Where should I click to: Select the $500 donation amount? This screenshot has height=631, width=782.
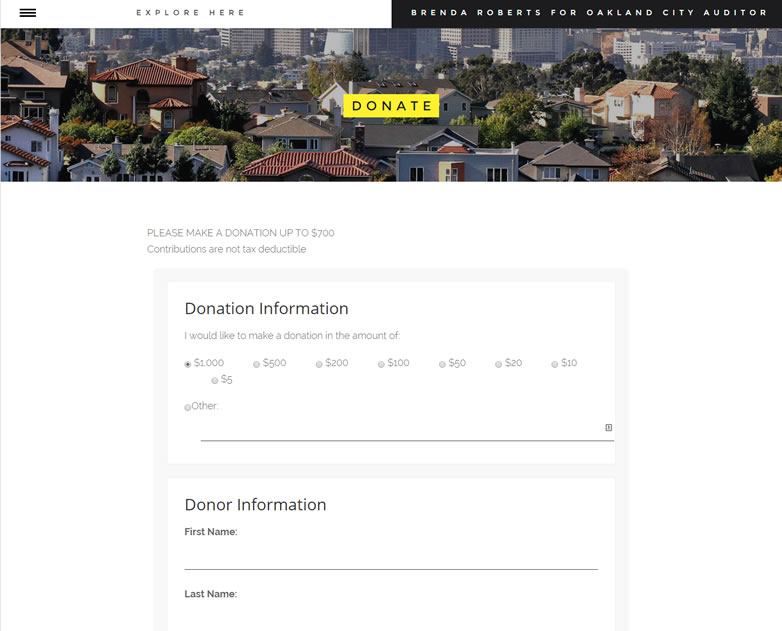coord(256,364)
